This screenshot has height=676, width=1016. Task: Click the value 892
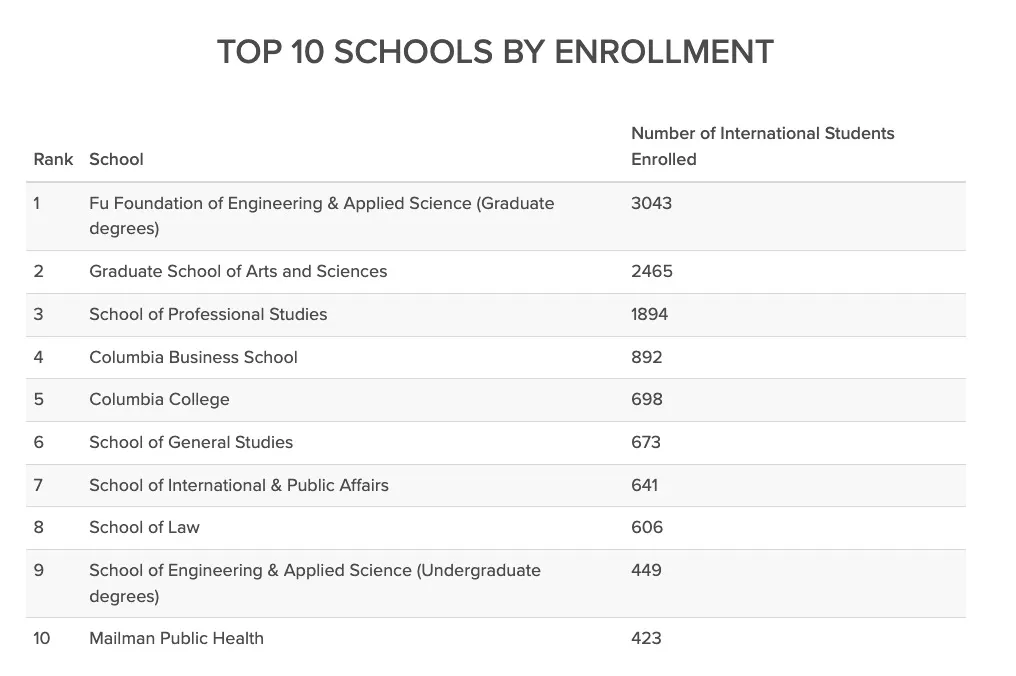pyautogui.click(x=646, y=357)
